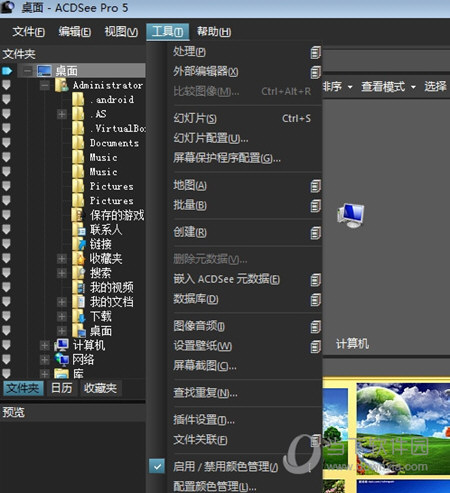Open the 帮助(H) menu
This screenshot has height=493, width=450.
pyautogui.click(x=214, y=32)
